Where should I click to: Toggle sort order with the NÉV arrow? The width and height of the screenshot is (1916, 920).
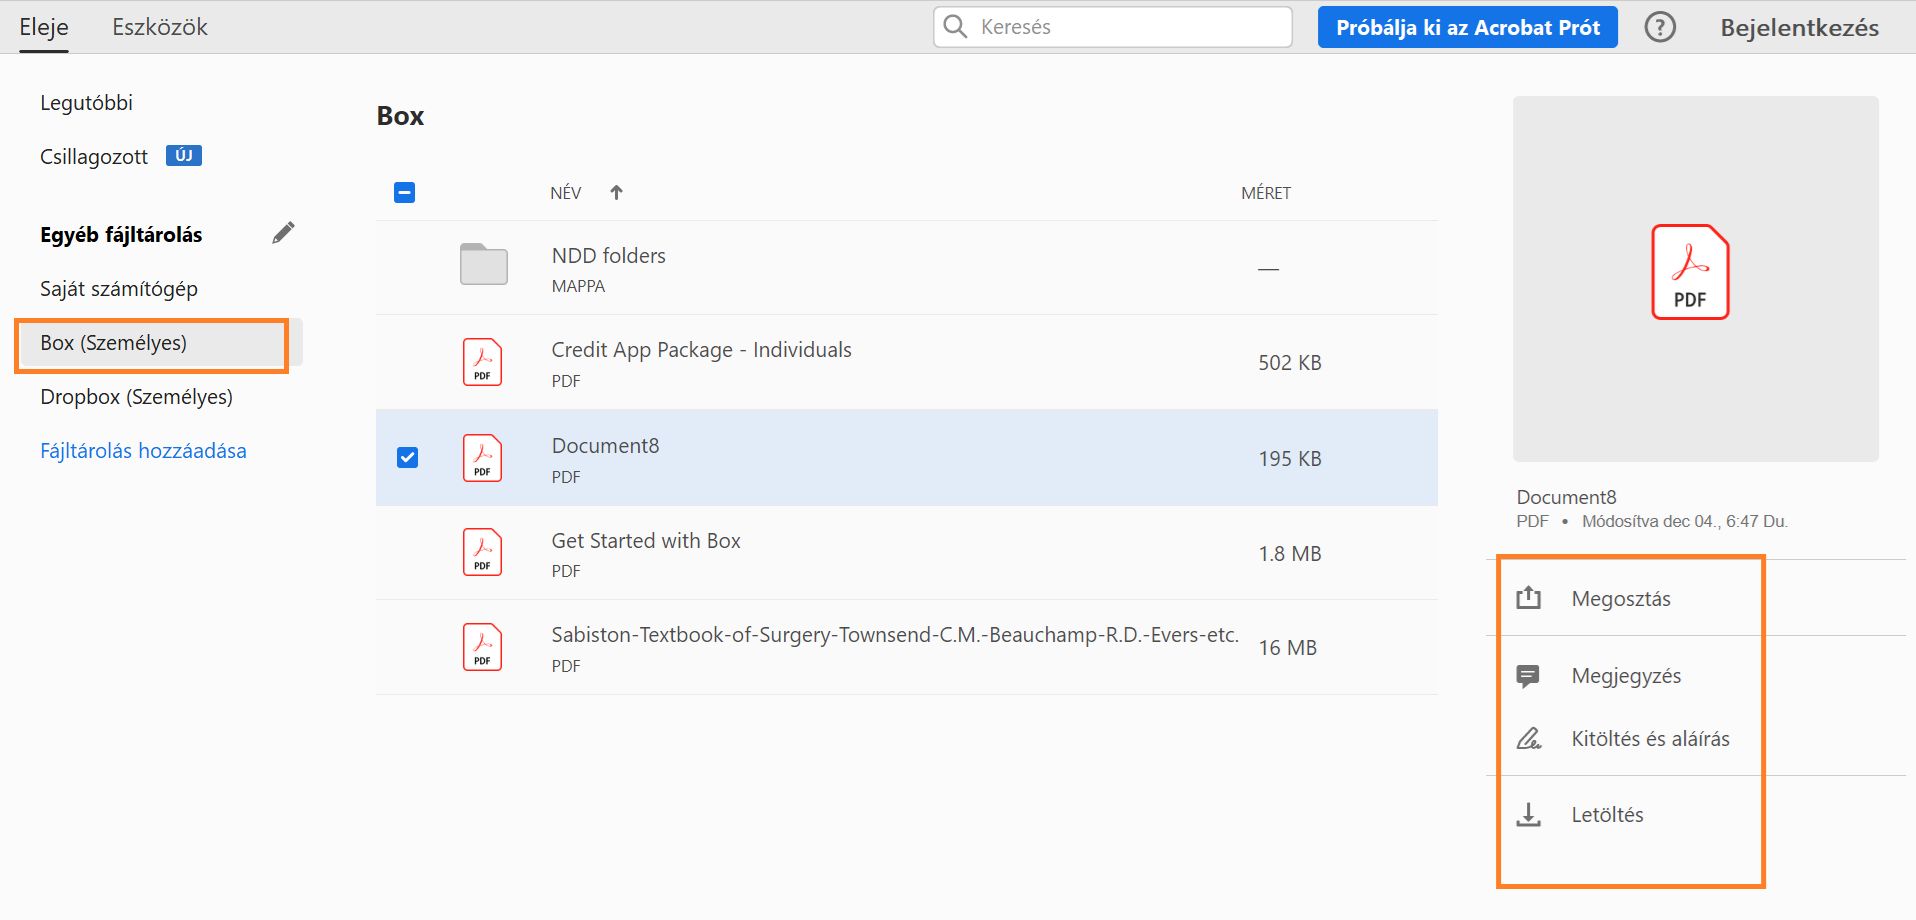coord(616,192)
